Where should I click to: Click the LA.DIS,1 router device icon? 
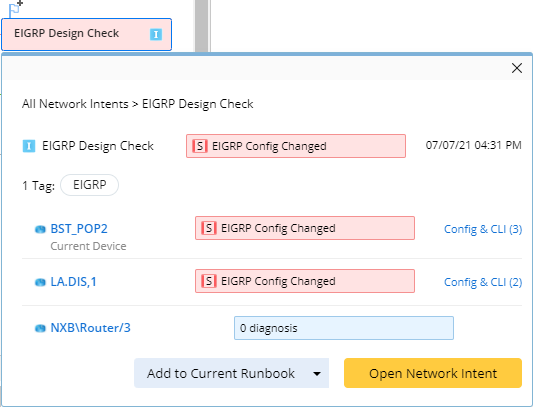point(40,282)
